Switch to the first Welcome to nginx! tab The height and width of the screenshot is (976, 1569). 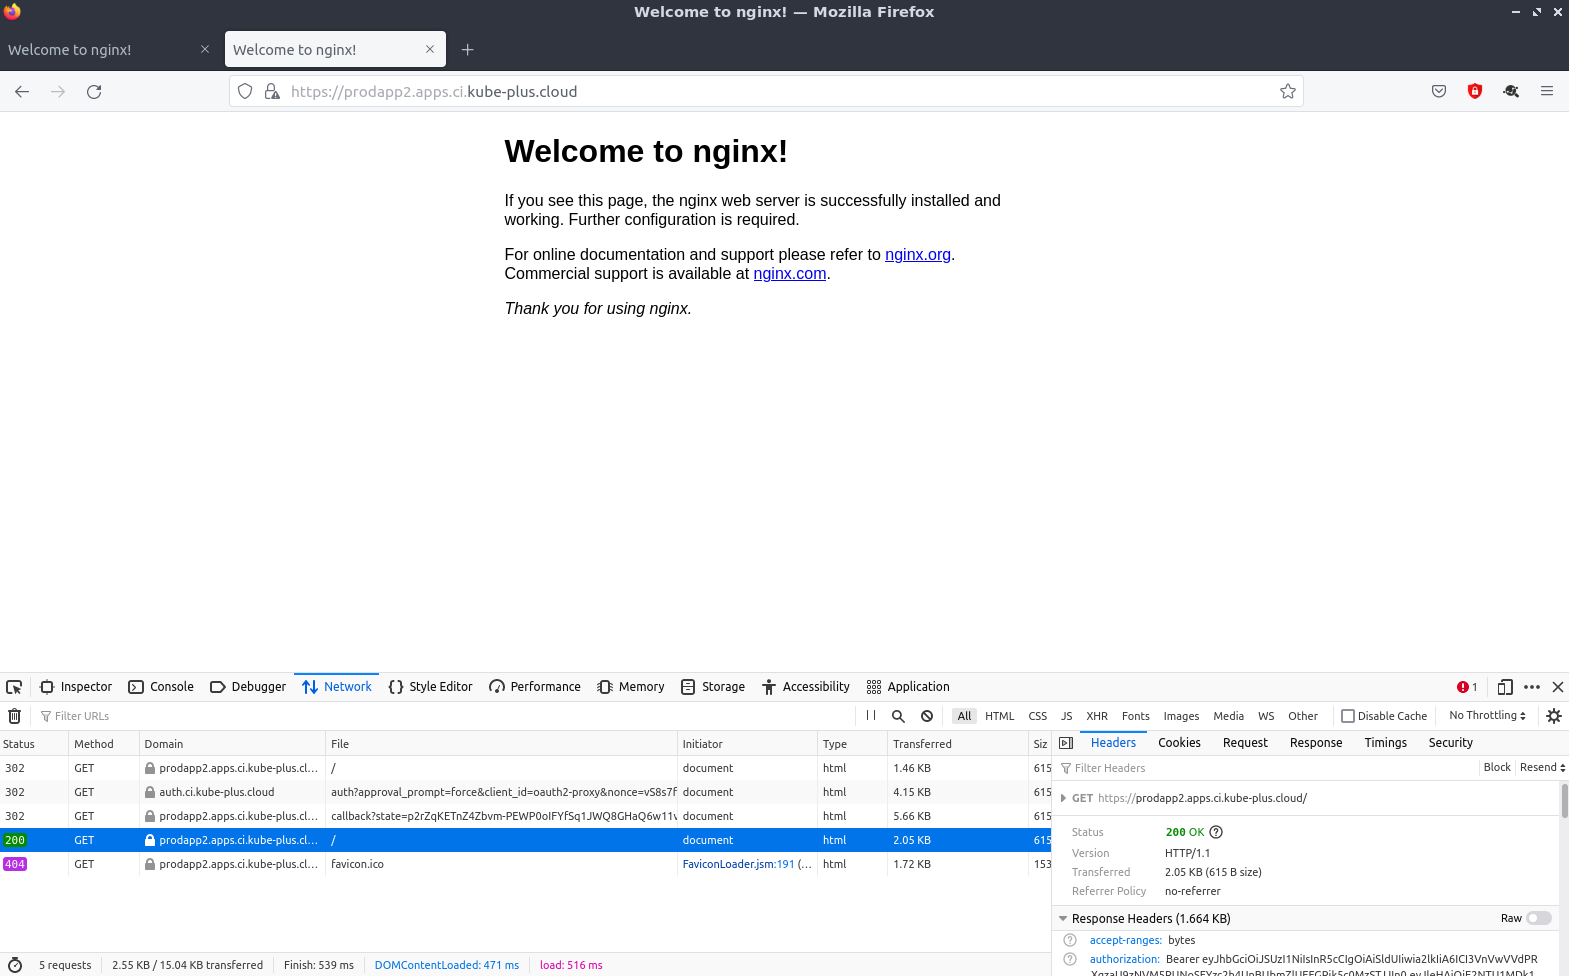click(x=108, y=50)
